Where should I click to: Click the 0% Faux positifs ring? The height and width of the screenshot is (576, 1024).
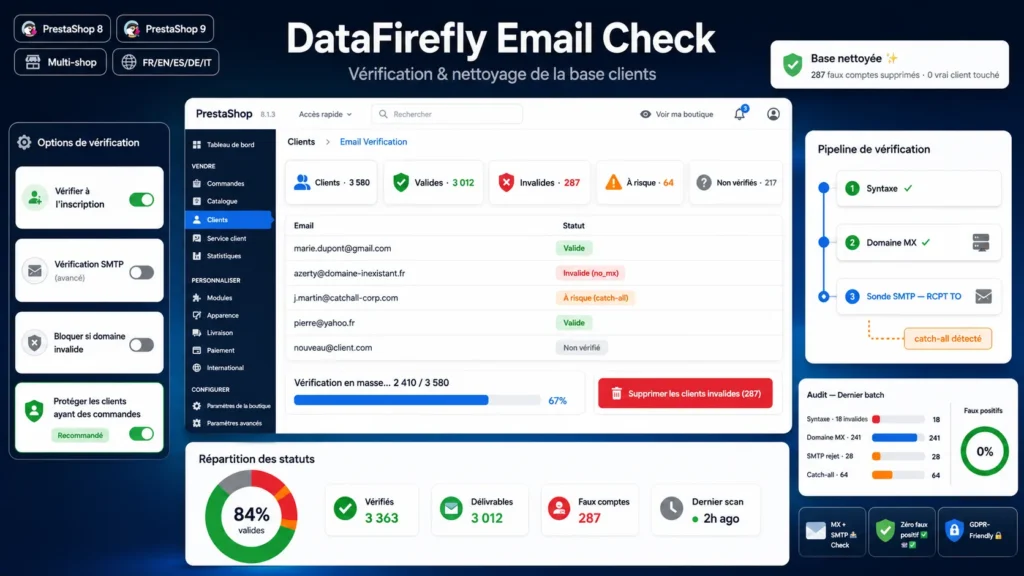[x=985, y=451]
